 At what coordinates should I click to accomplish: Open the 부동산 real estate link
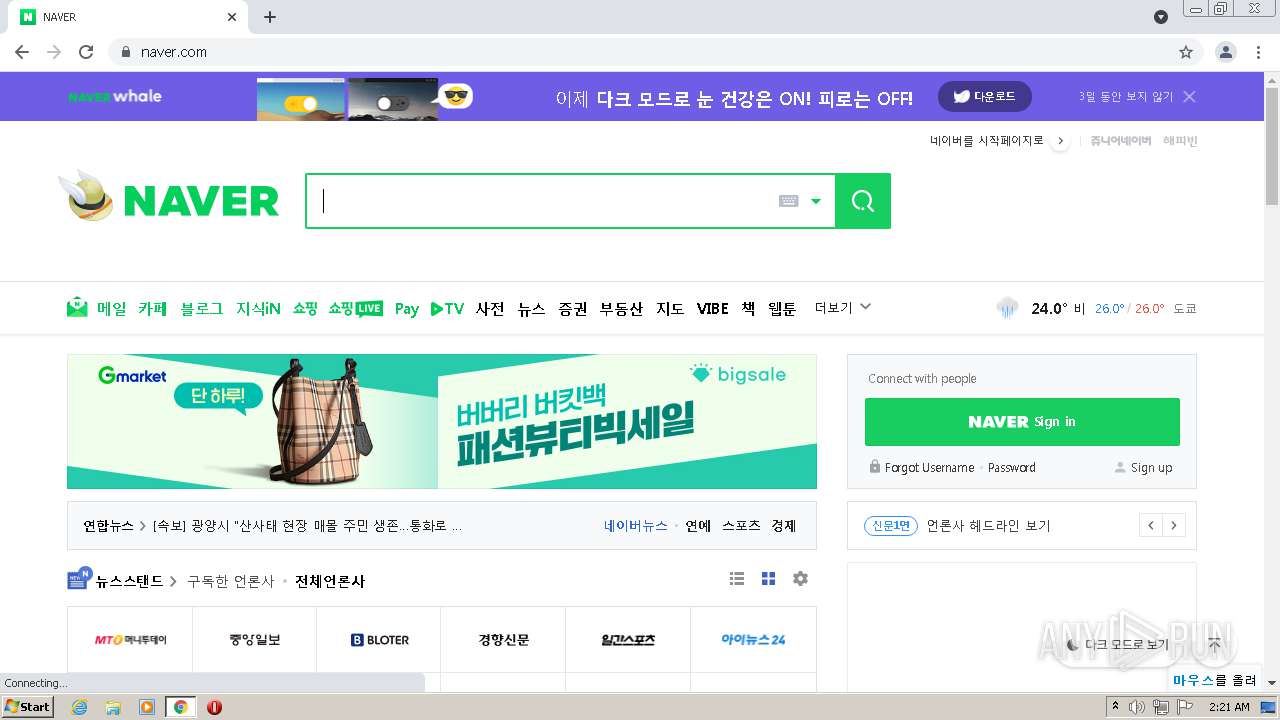point(621,309)
